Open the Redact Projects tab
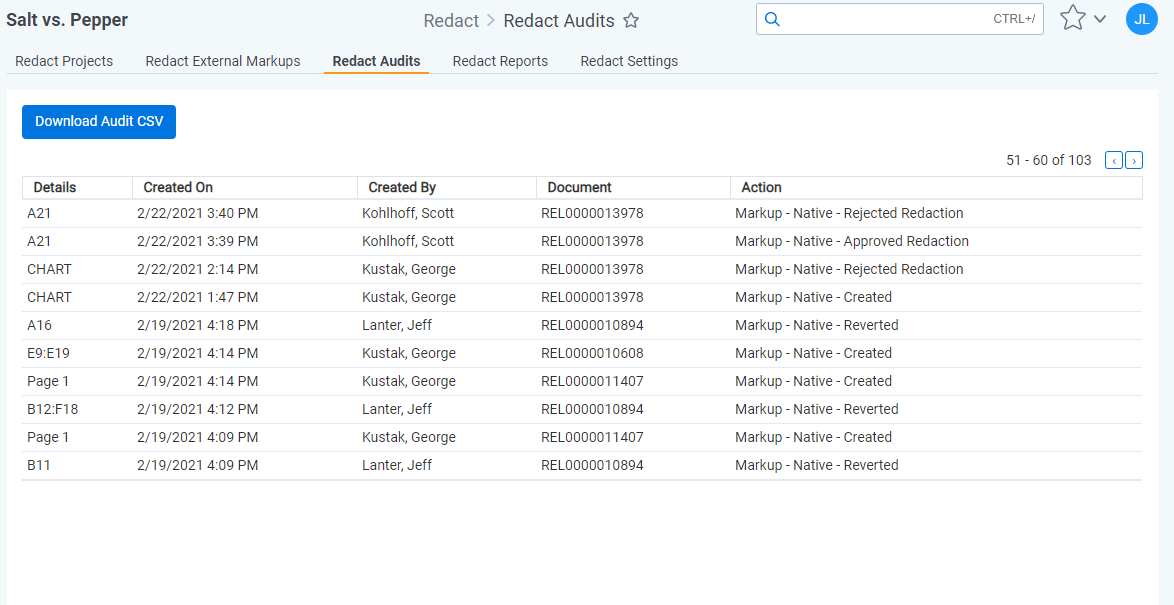 pos(64,61)
